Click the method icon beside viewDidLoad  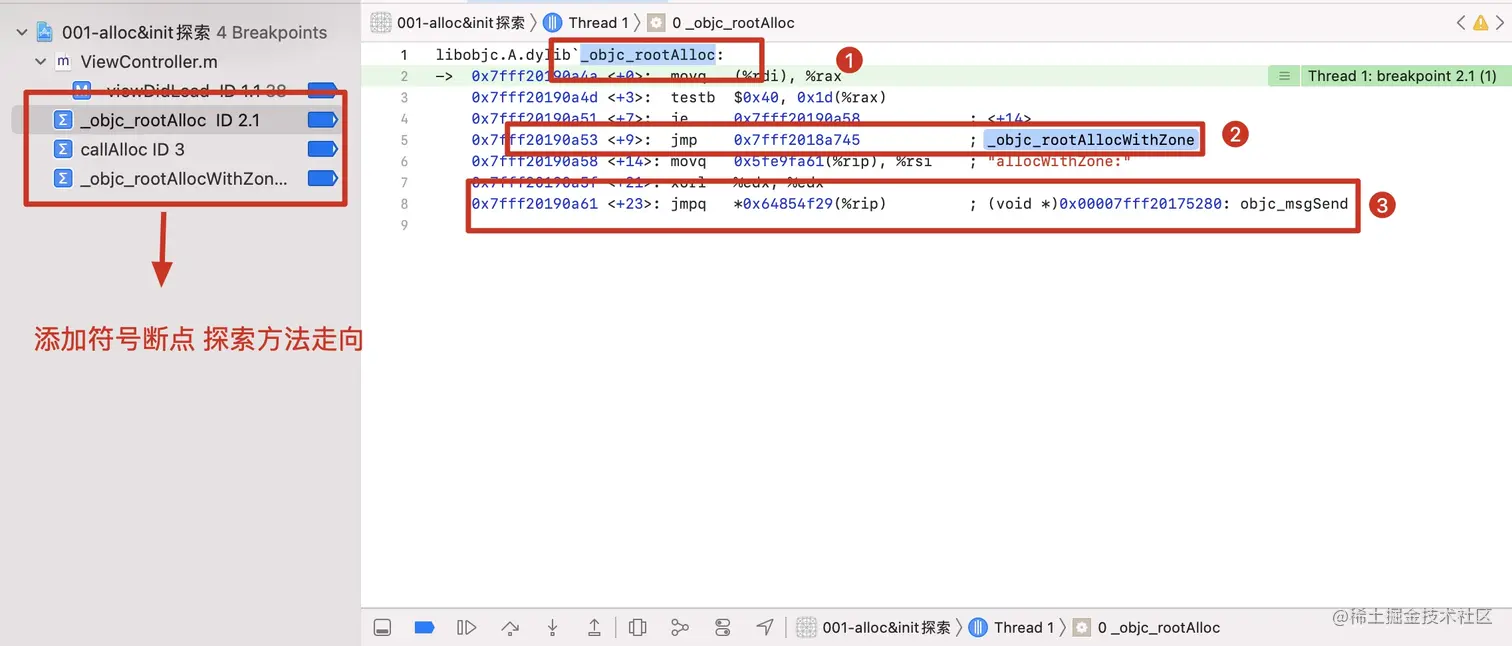coord(83,91)
